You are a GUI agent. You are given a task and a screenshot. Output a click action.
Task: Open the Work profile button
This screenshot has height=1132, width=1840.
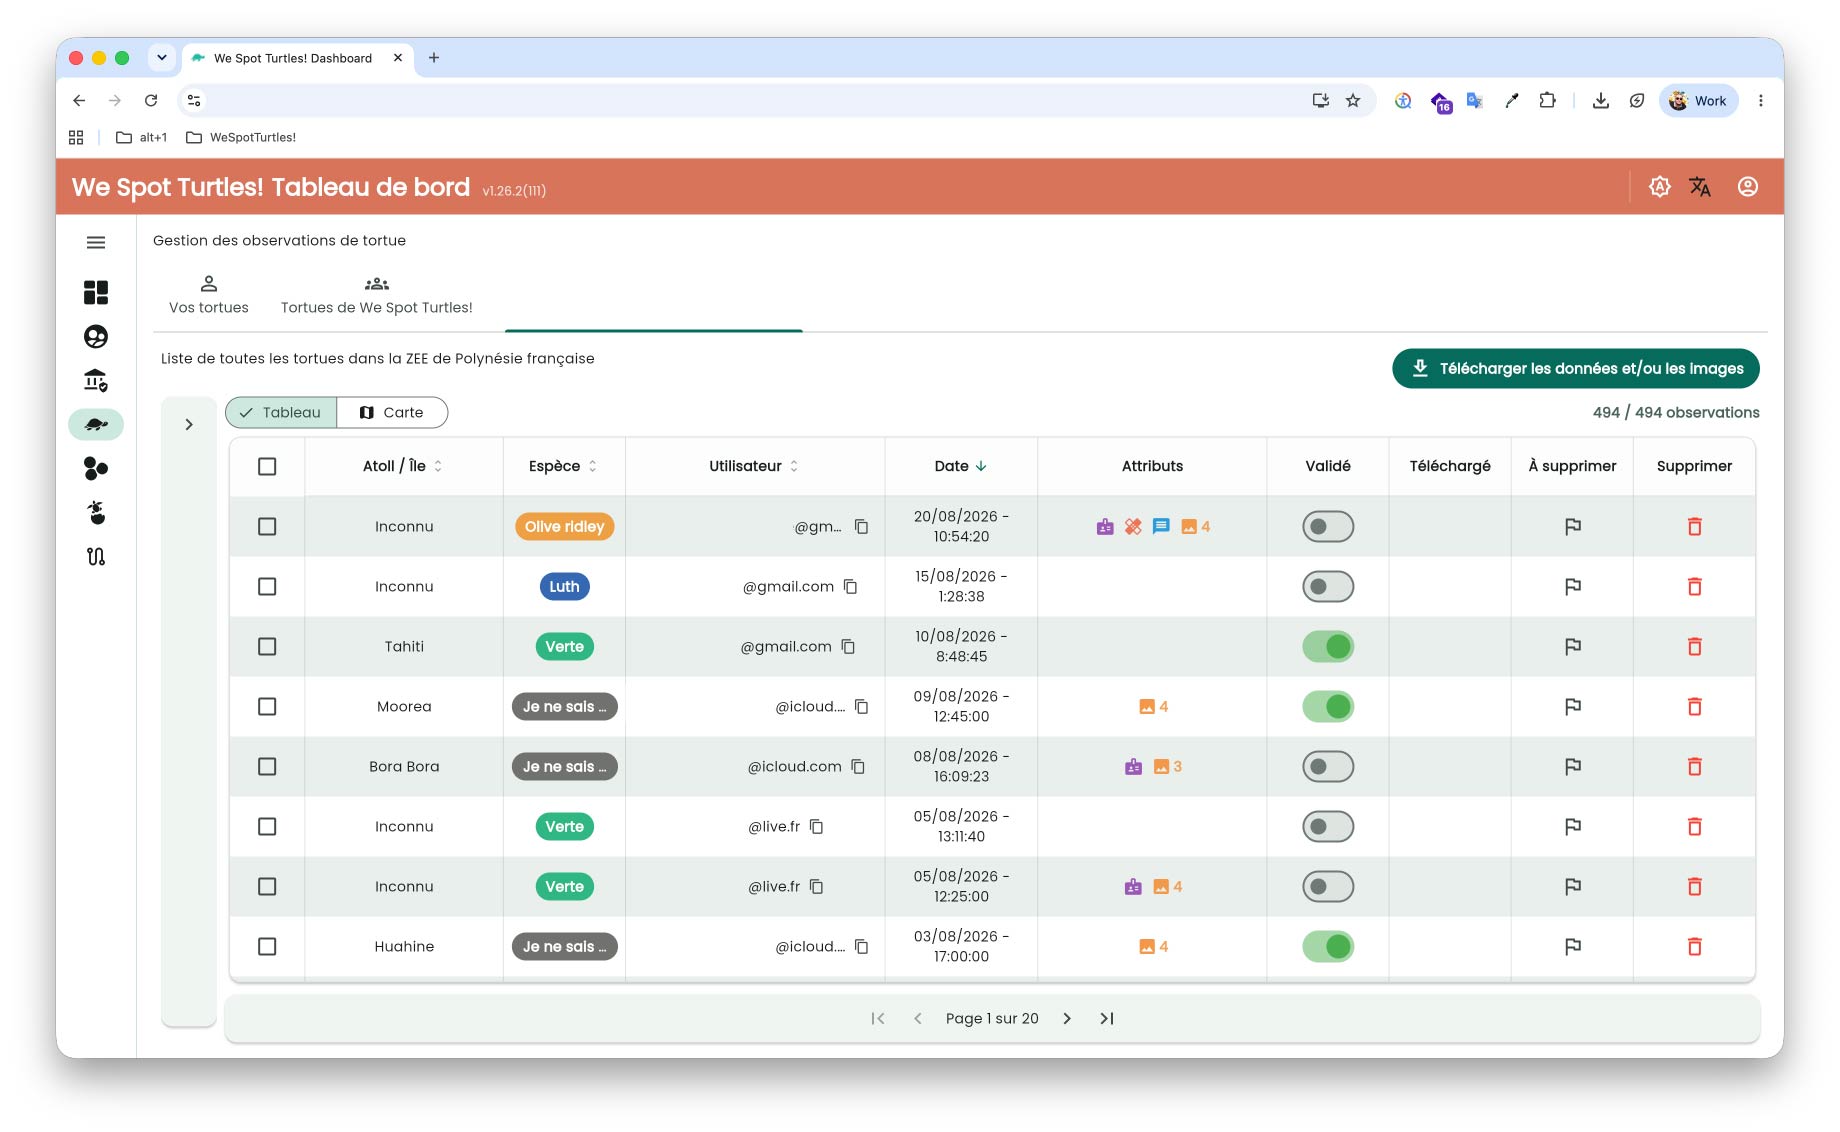(1699, 101)
